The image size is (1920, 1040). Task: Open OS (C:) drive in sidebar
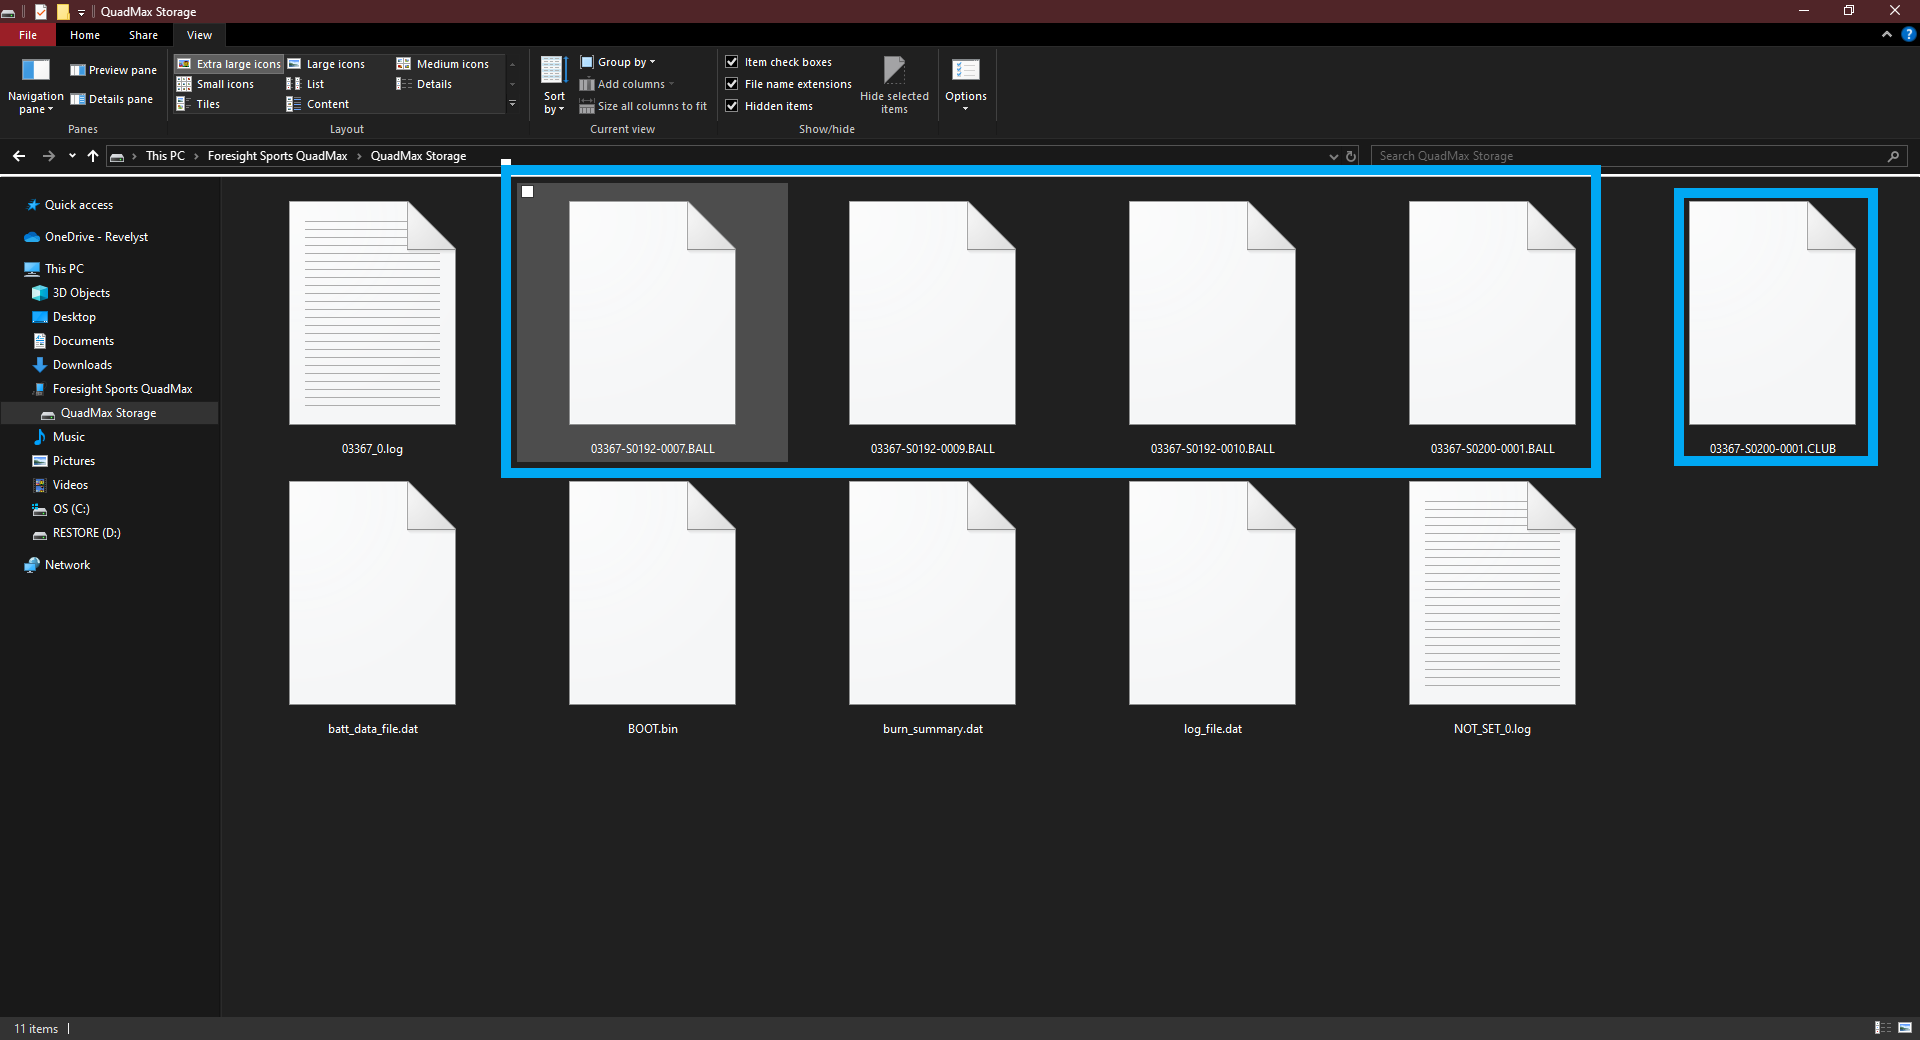pyautogui.click(x=71, y=509)
